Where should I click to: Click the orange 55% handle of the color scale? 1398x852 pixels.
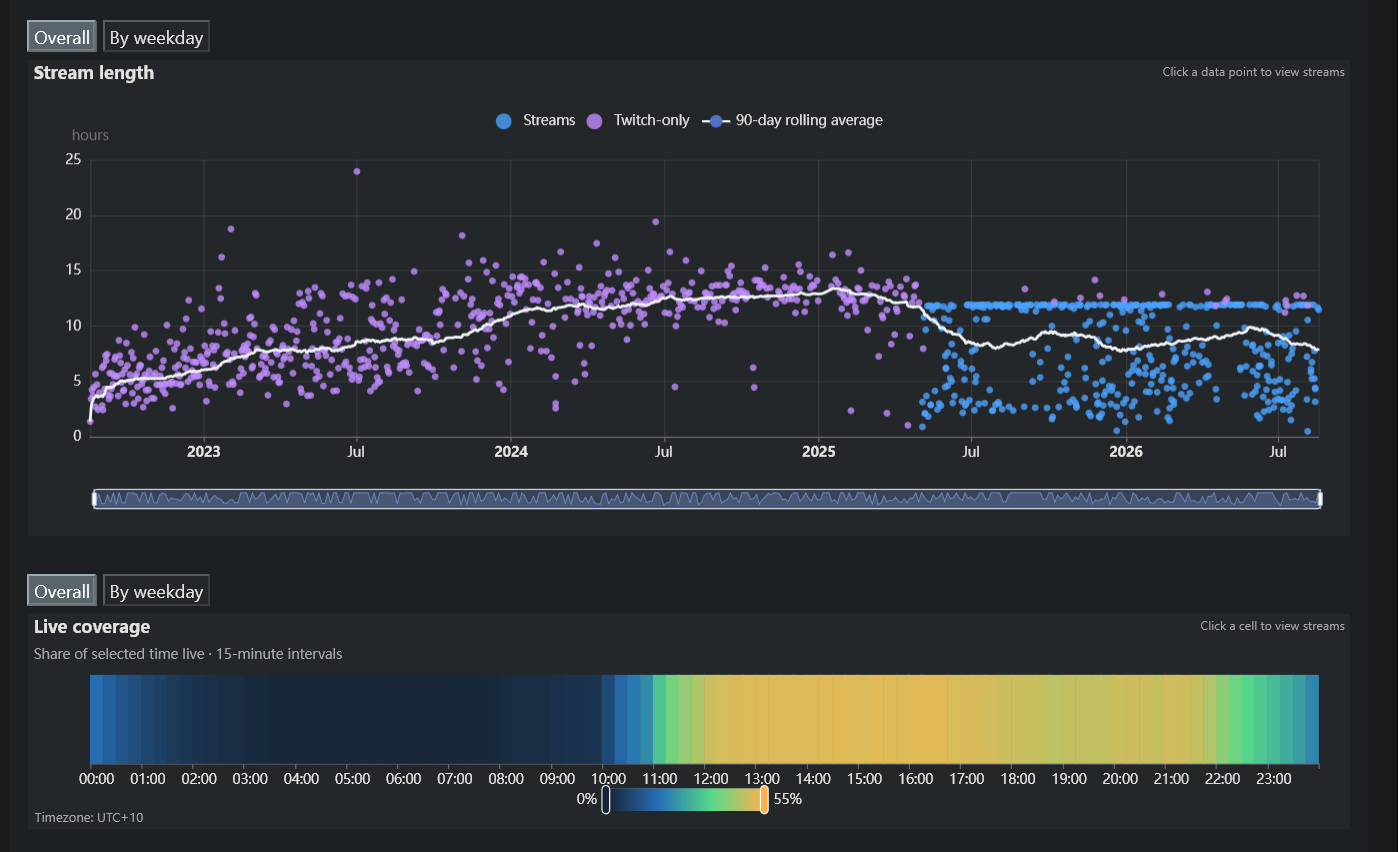click(764, 800)
